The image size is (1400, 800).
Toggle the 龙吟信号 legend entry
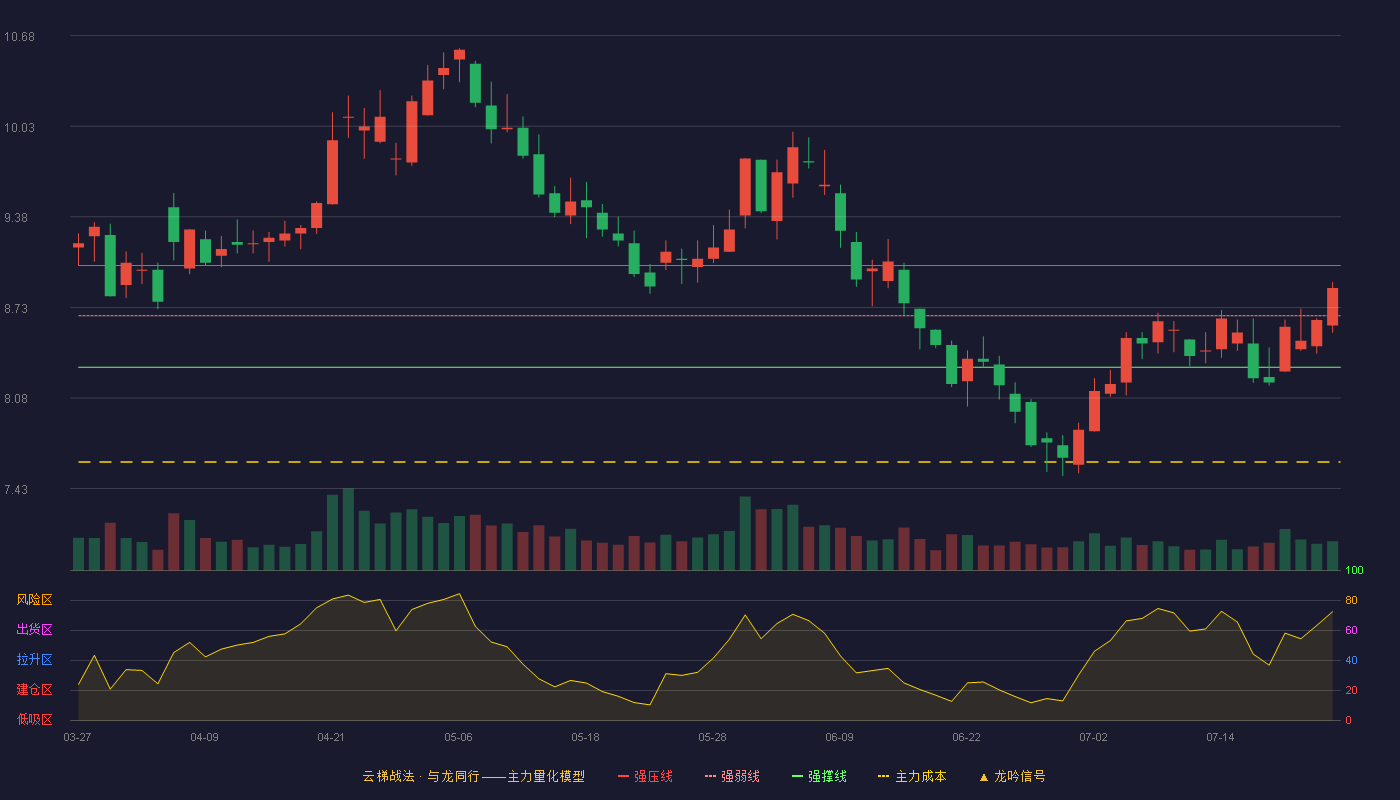1012,776
